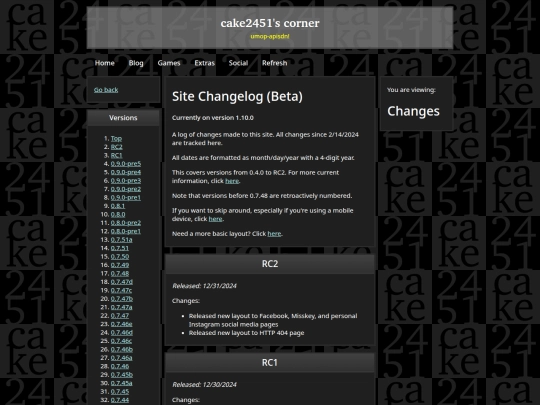
Task: Open version 0.9.0-pre3 link
Action: click(x=126, y=181)
